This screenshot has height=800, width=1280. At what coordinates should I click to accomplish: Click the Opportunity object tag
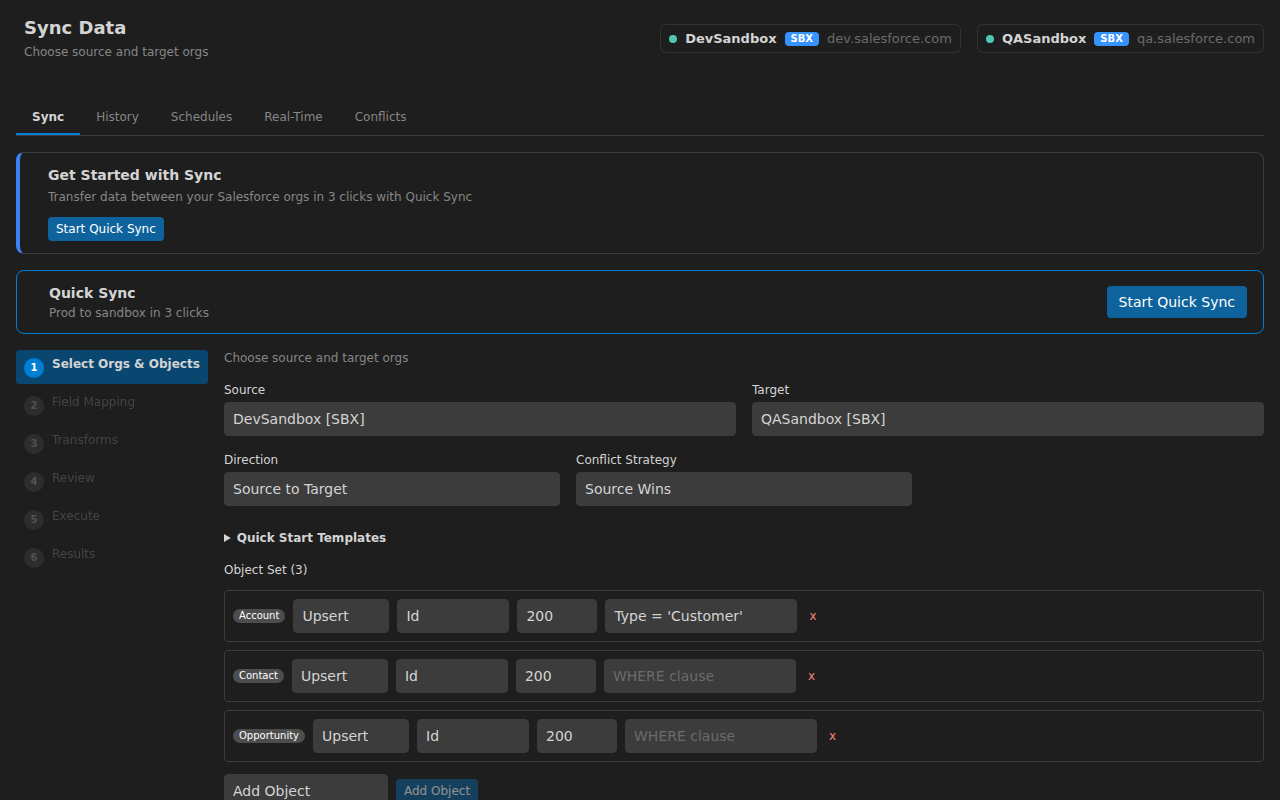coord(269,736)
